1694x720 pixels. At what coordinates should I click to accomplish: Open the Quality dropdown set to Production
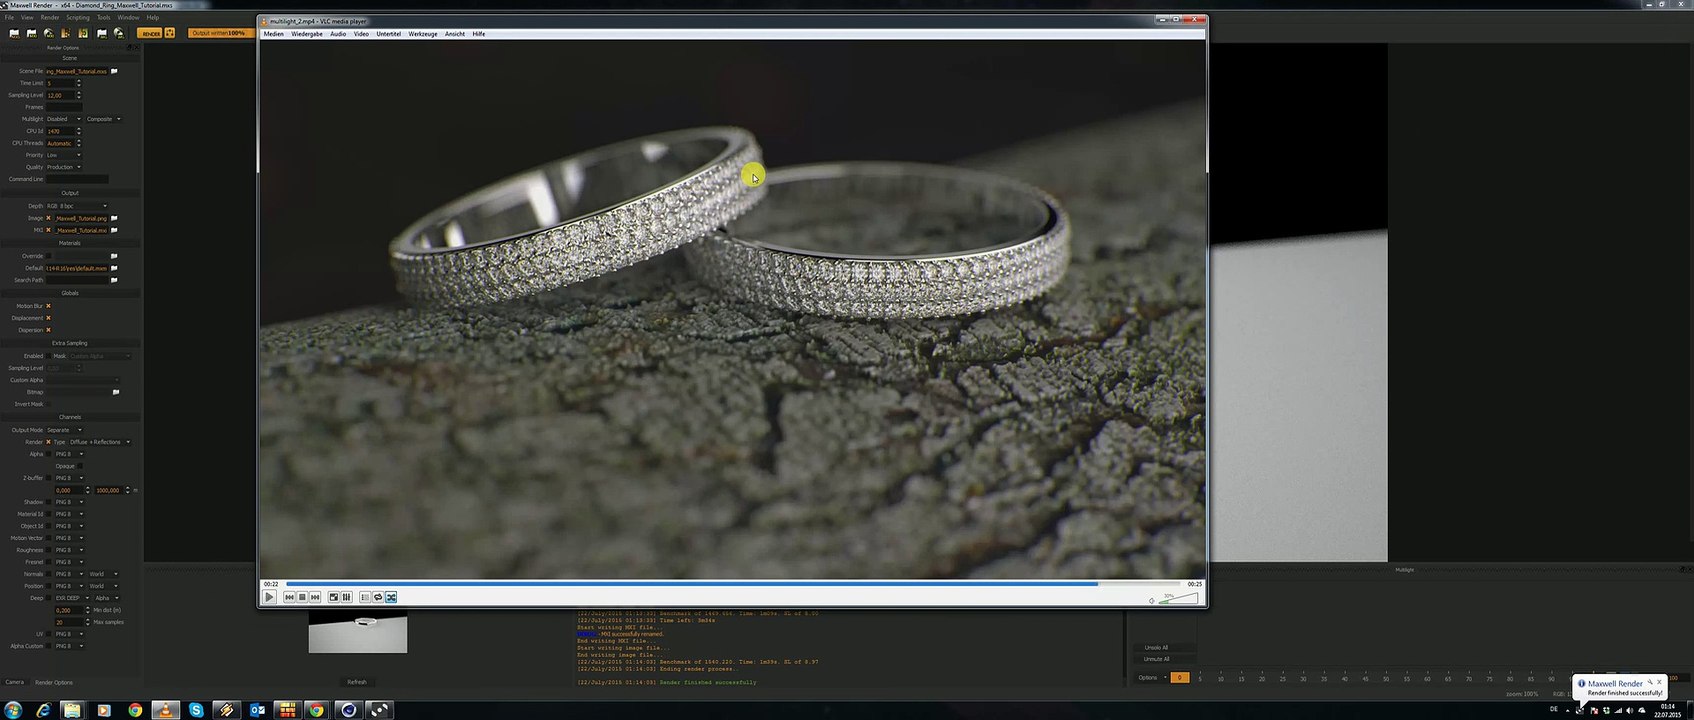tap(64, 167)
